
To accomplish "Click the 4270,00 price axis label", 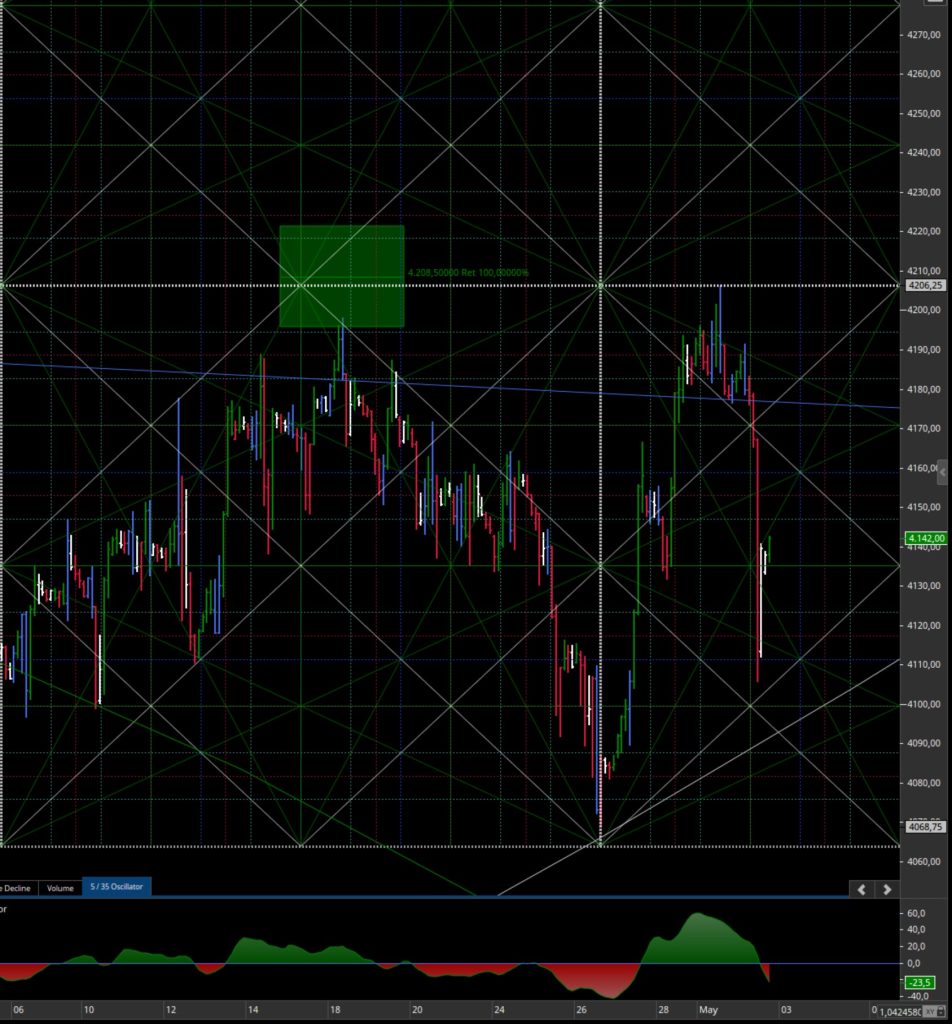I will [x=924, y=35].
